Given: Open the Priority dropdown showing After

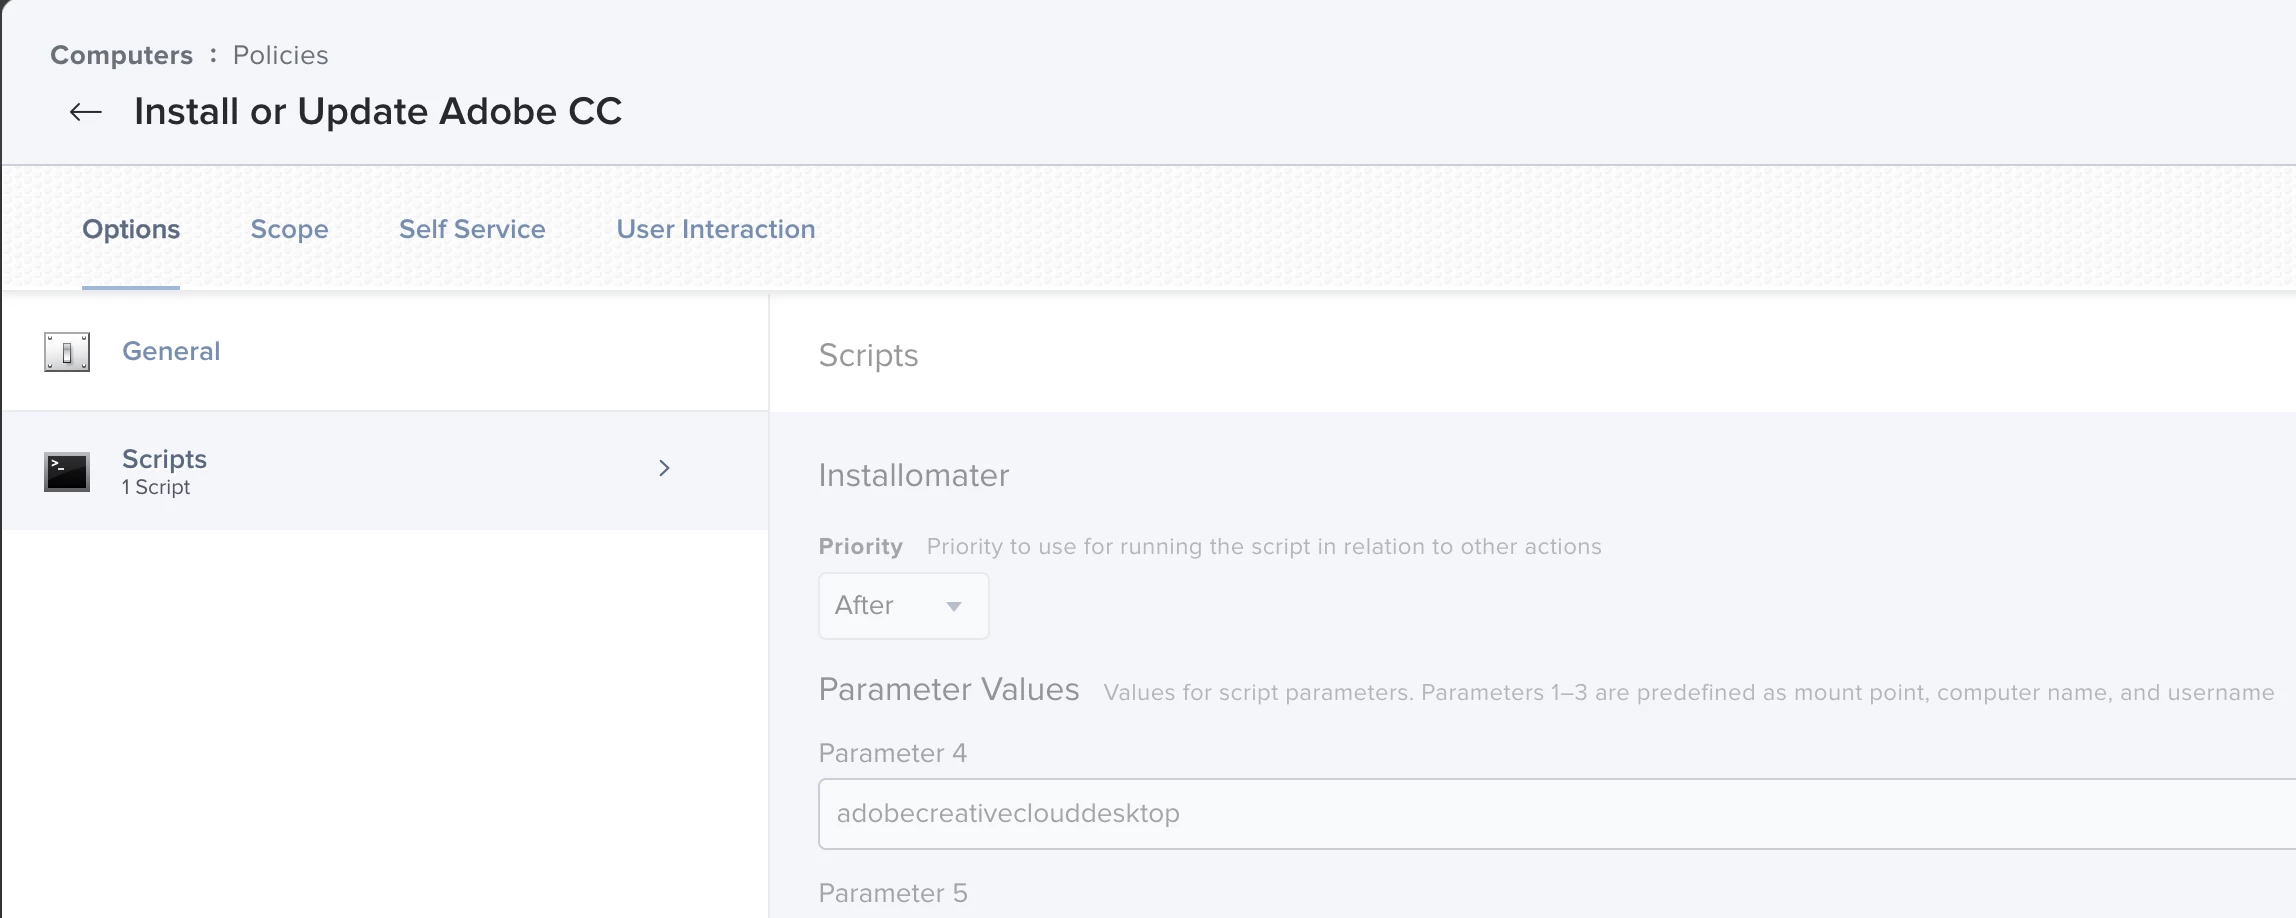Looking at the screenshot, I should (904, 606).
